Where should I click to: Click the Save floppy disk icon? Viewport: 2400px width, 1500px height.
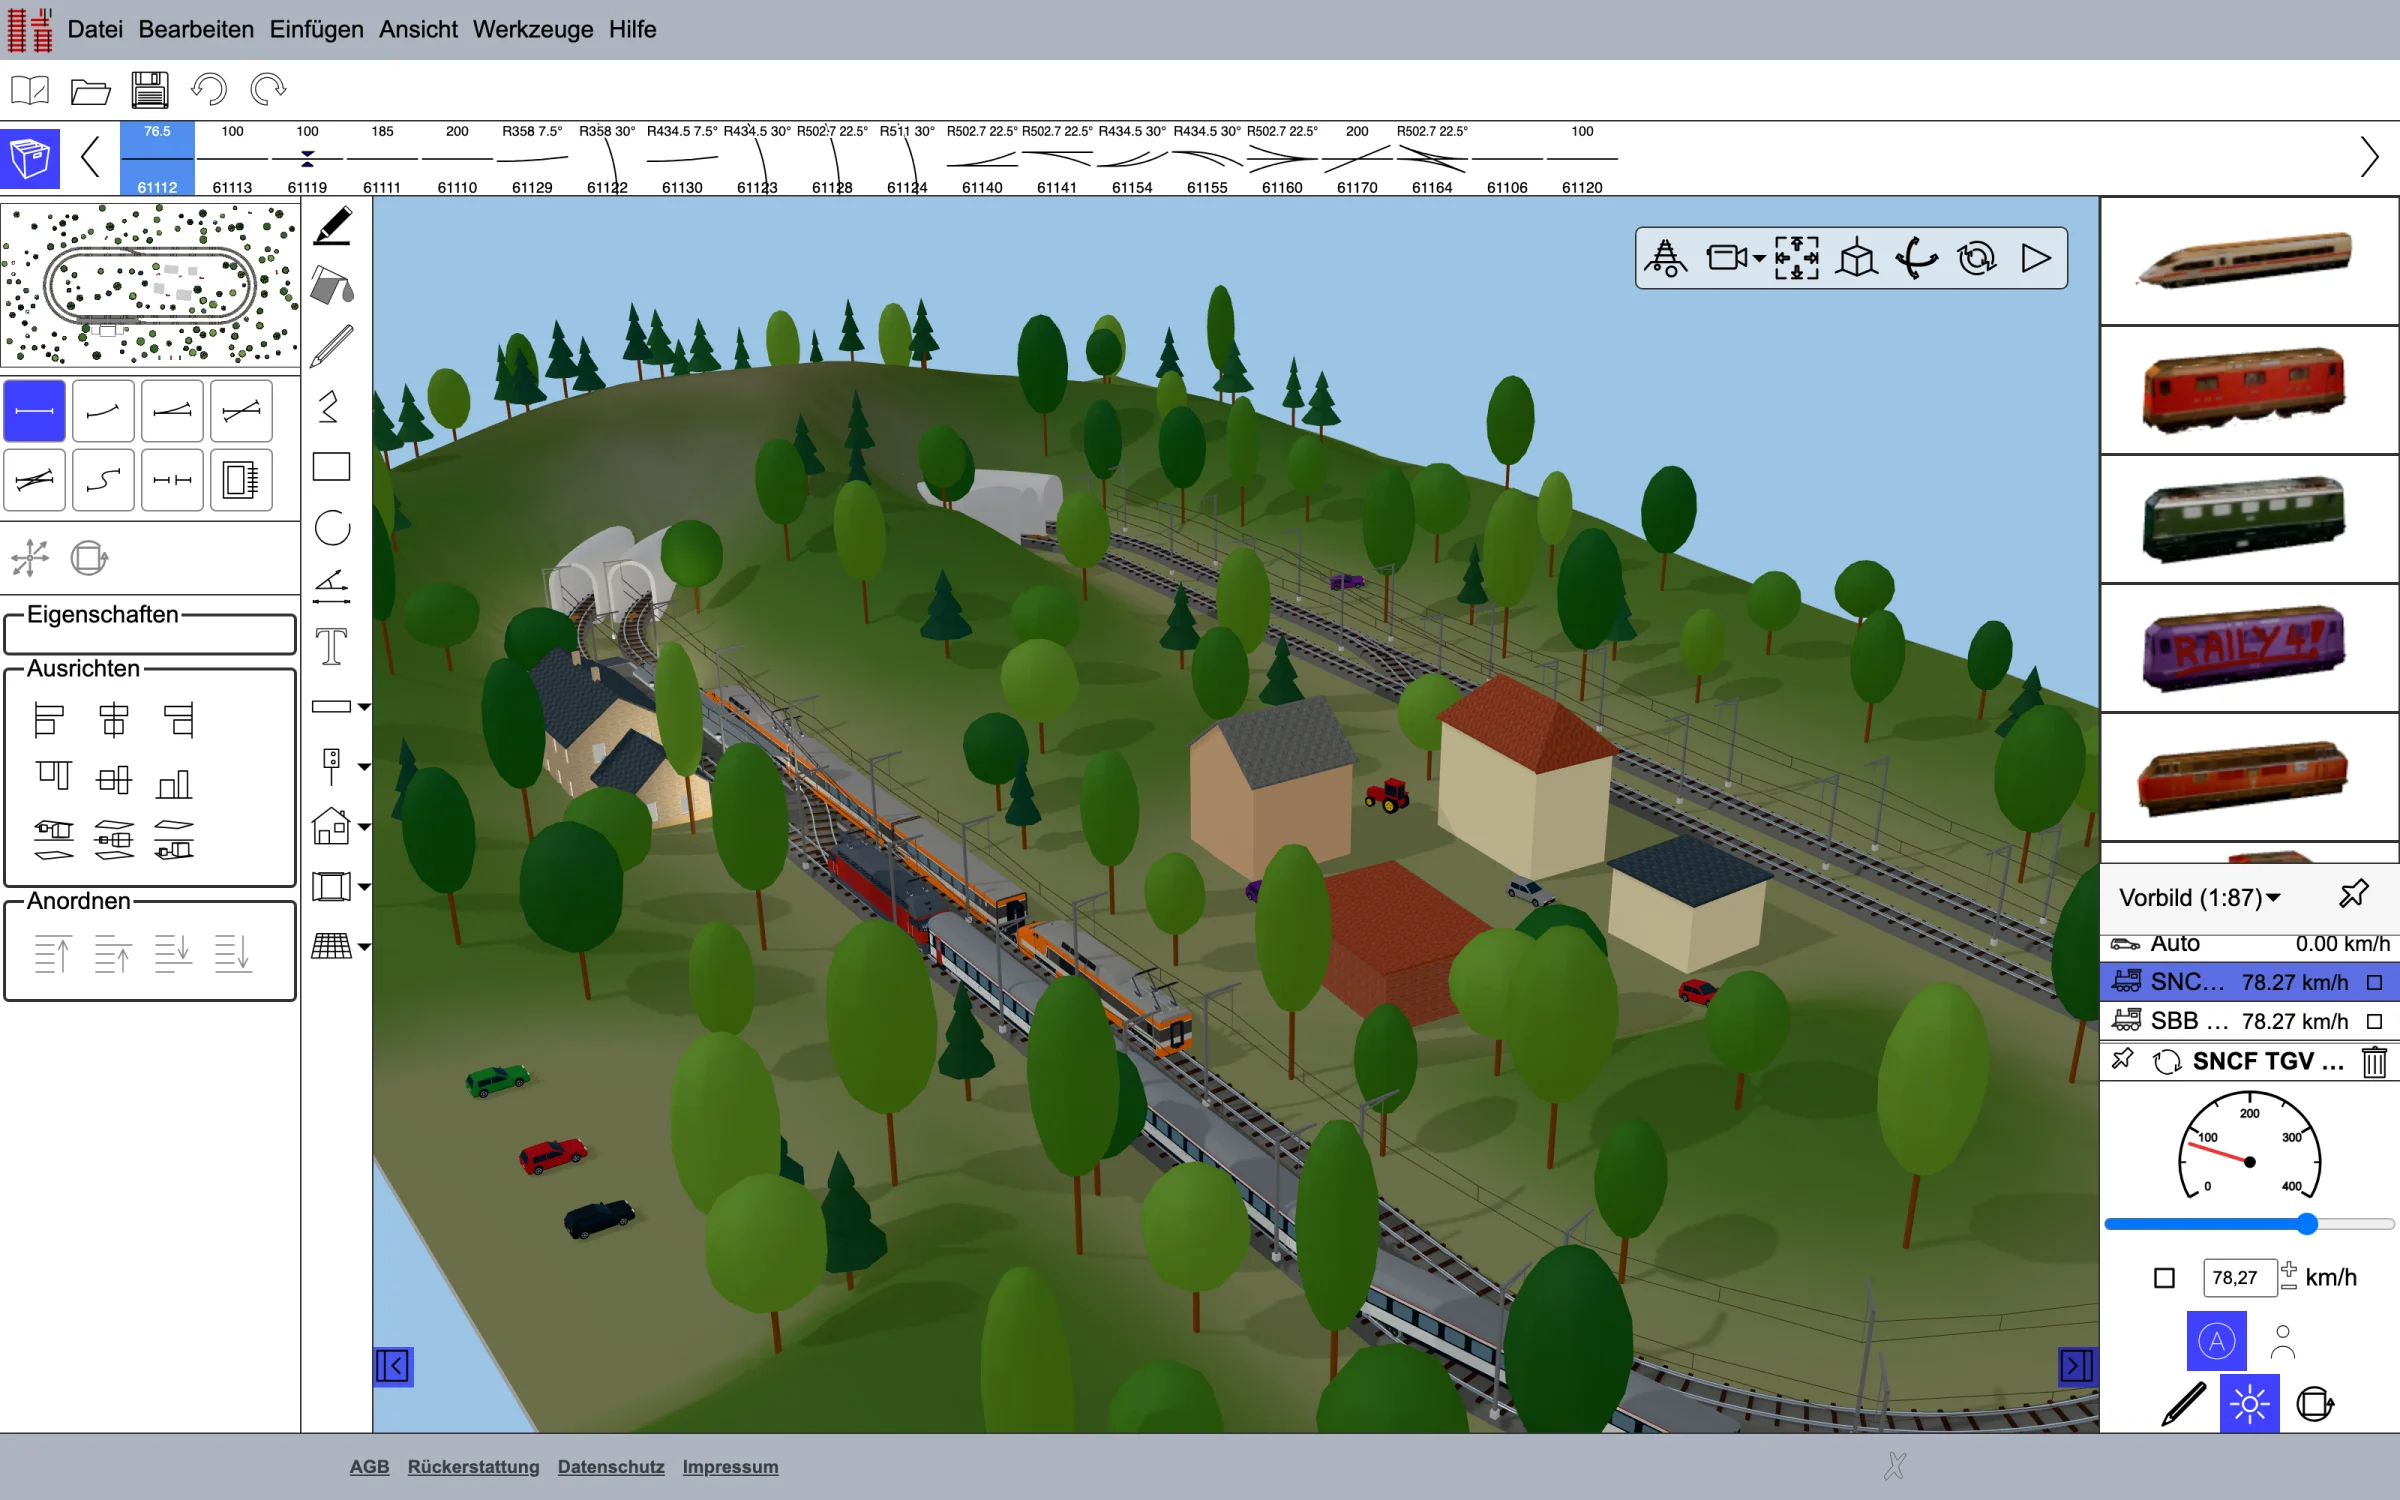[x=150, y=90]
